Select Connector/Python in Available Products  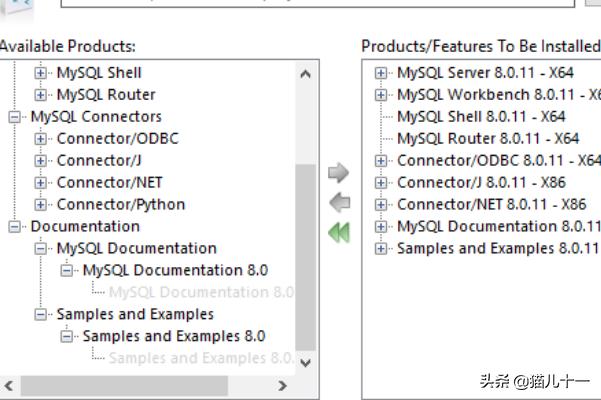click(x=121, y=205)
